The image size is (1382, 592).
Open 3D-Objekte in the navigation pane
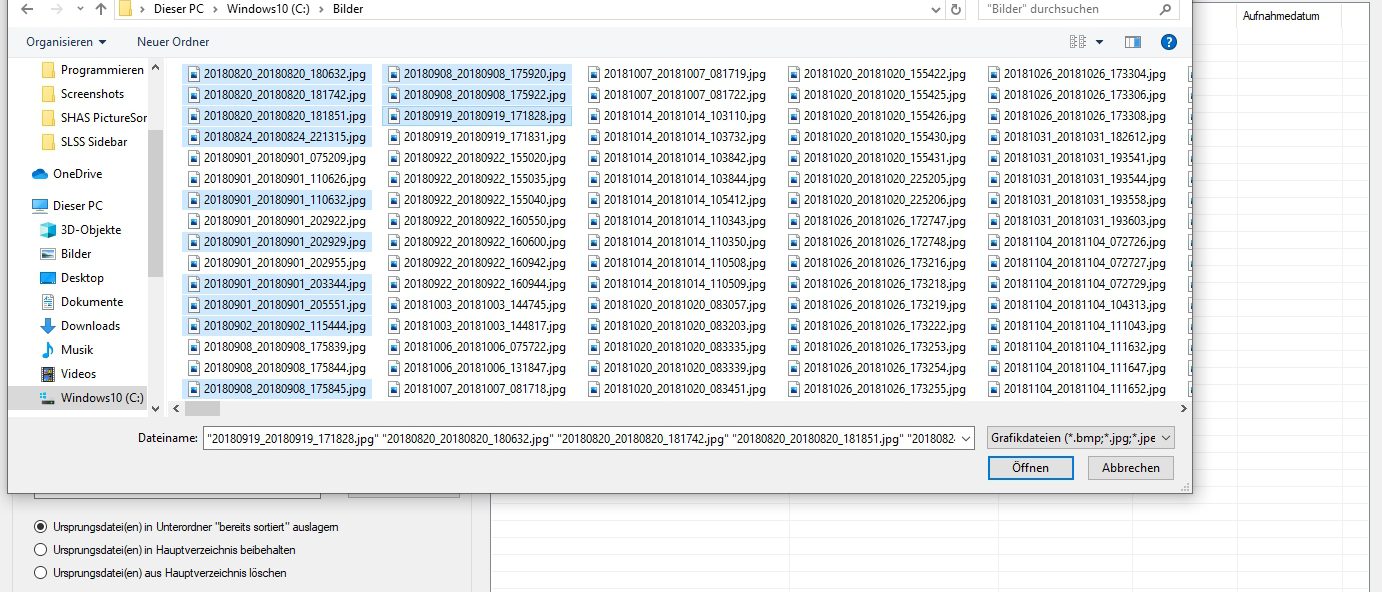point(90,230)
